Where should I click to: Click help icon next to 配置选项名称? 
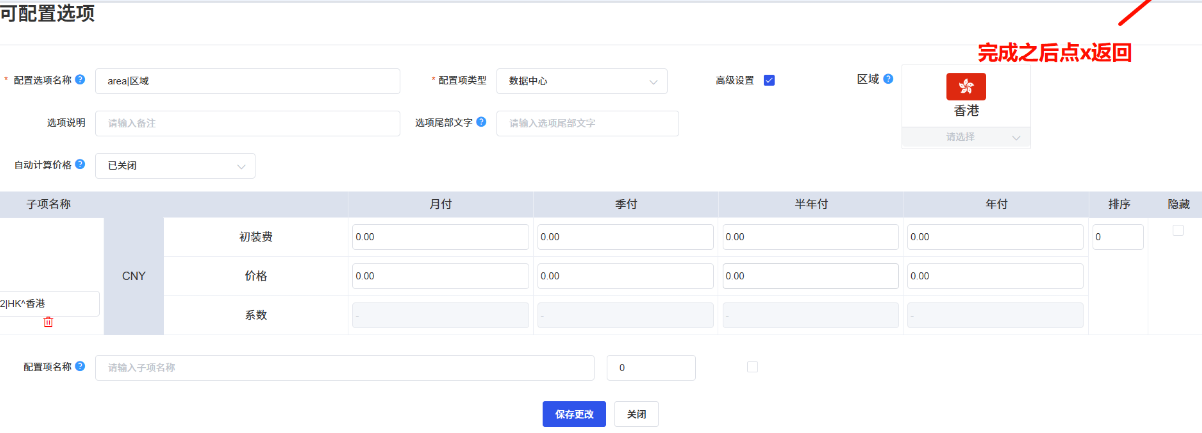pyautogui.click(x=80, y=80)
